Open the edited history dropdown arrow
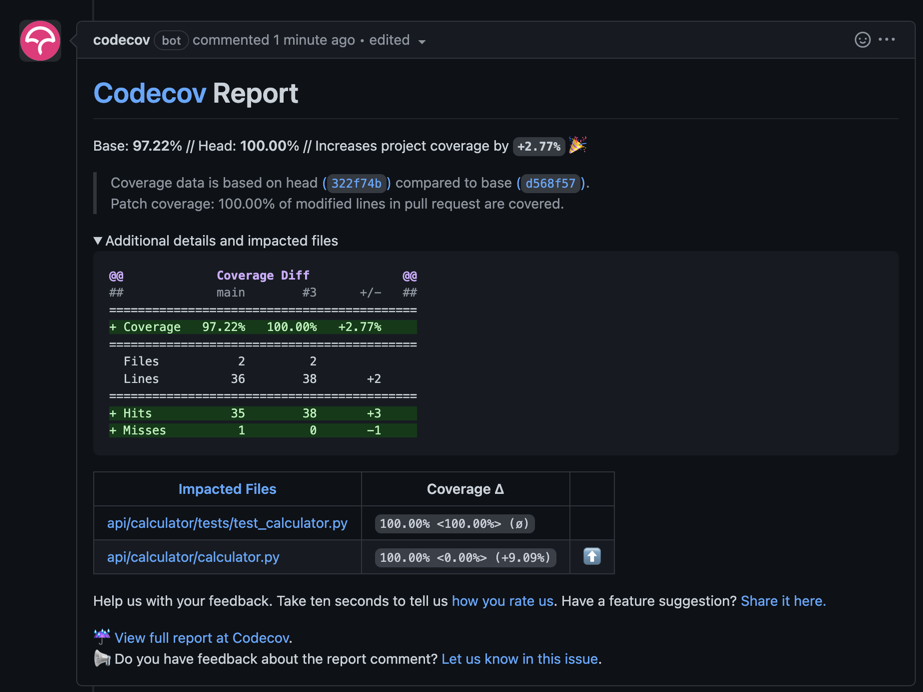The image size is (923, 692). (x=421, y=41)
